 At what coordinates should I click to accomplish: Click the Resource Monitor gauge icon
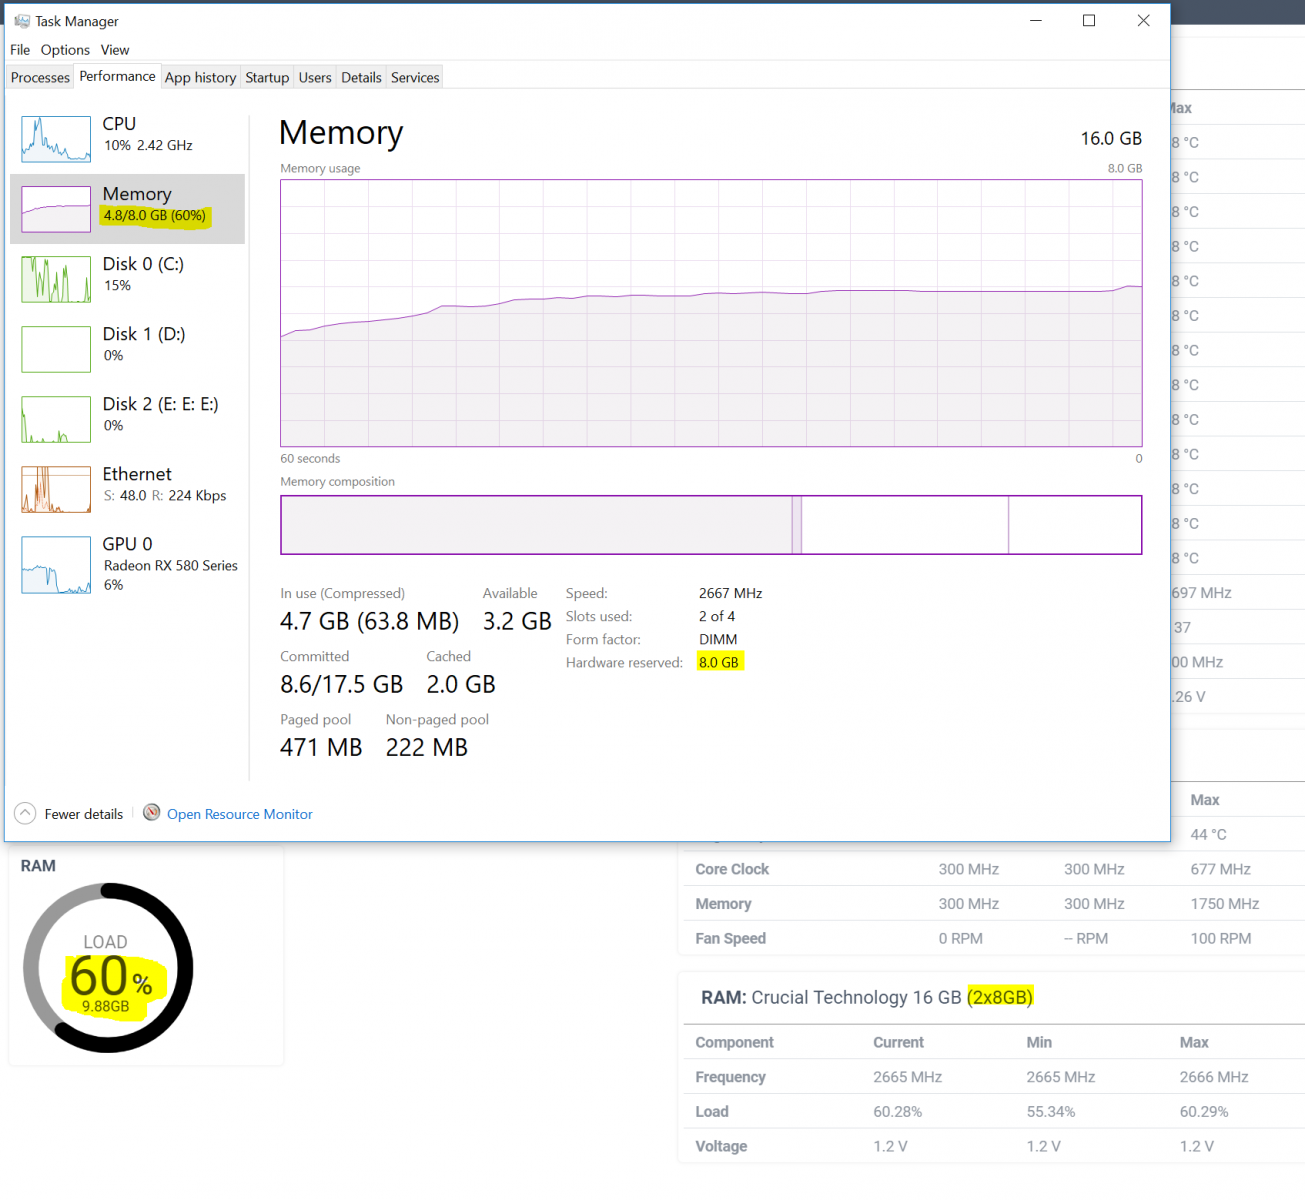click(x=152, y=812)
